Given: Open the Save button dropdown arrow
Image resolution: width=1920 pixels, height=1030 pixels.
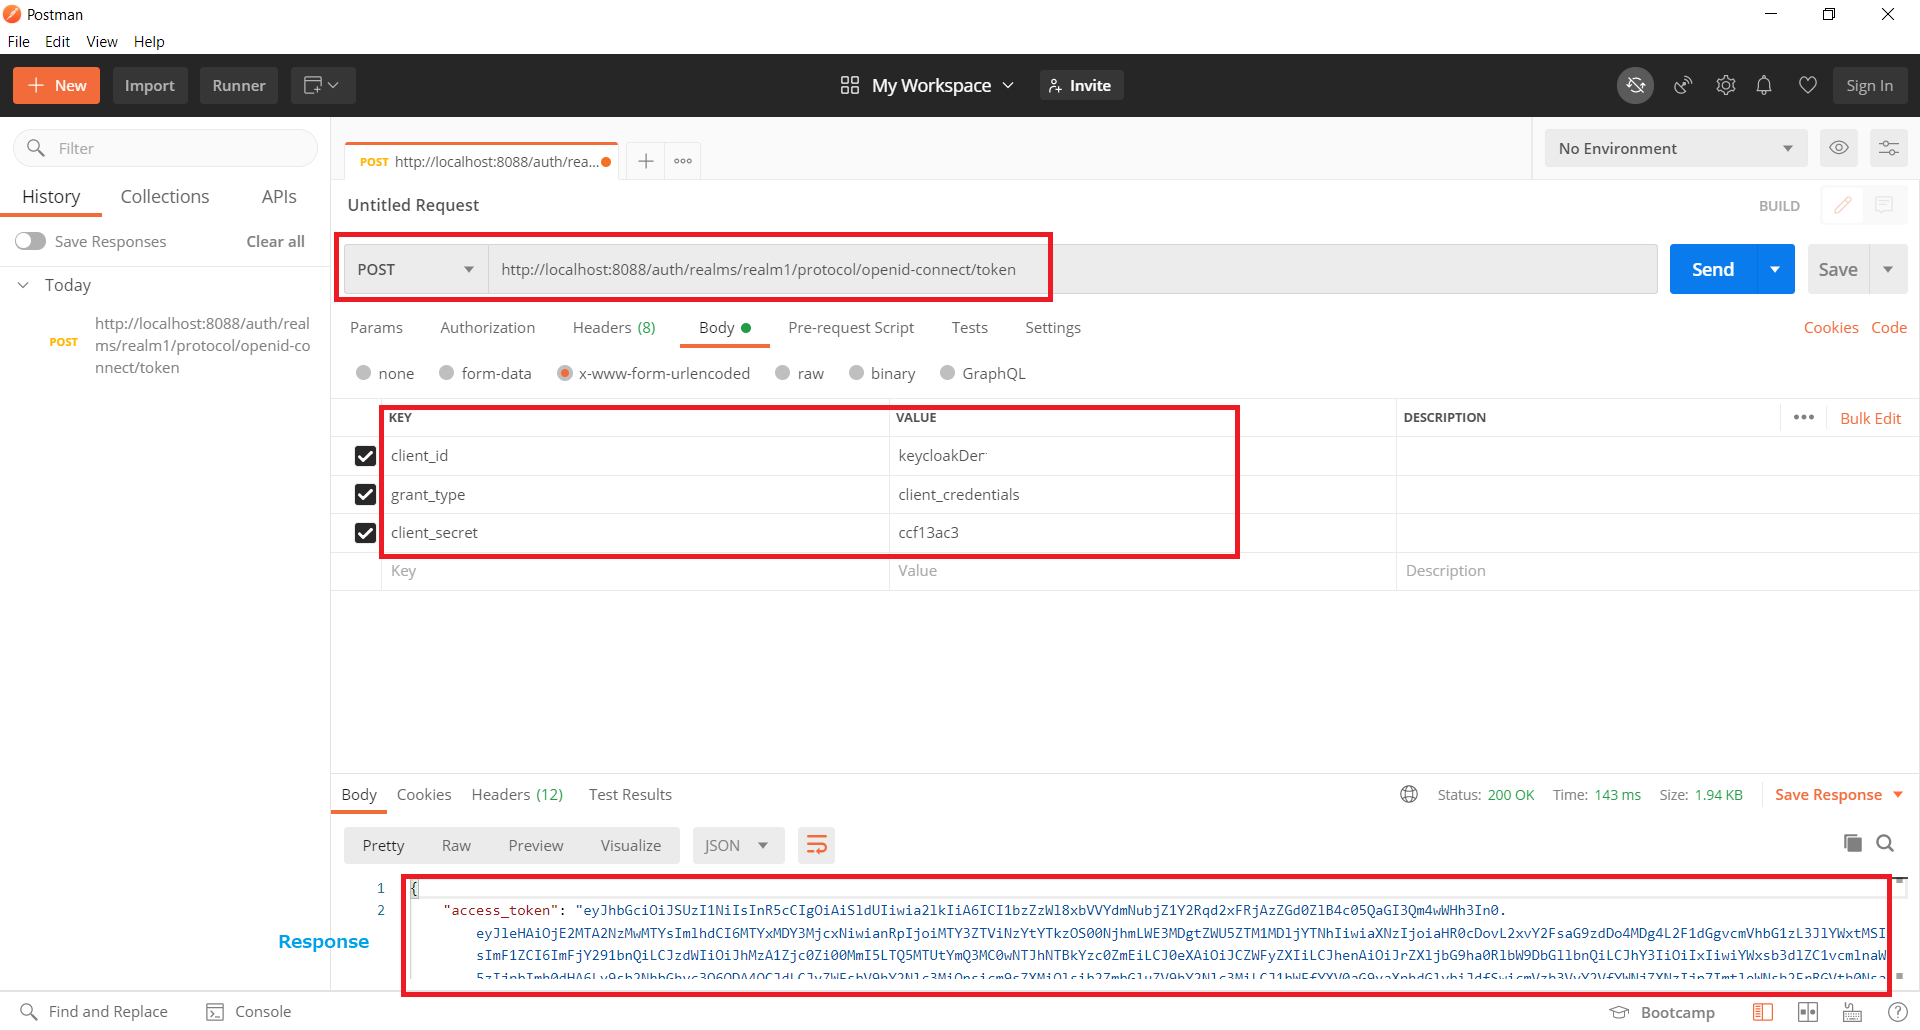Looking at the screenshot, I should 1888,270.
